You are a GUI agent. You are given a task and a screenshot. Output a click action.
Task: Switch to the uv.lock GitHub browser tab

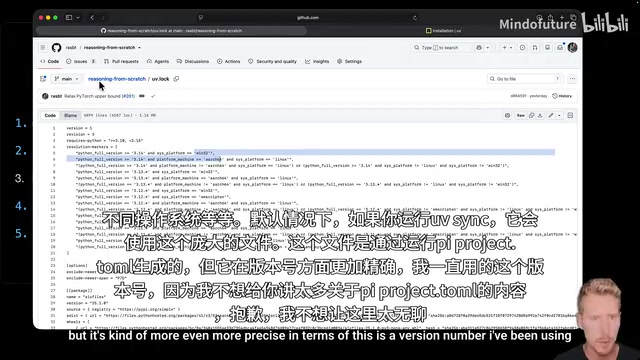click(x=171, y=31)
